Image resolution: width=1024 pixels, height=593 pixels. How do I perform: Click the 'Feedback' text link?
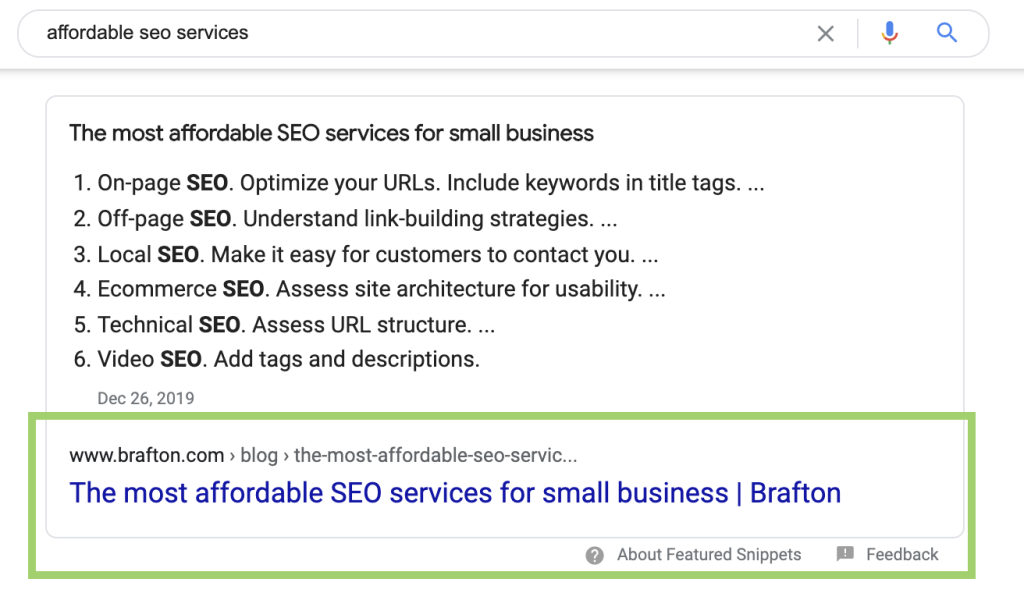(902, 555)
